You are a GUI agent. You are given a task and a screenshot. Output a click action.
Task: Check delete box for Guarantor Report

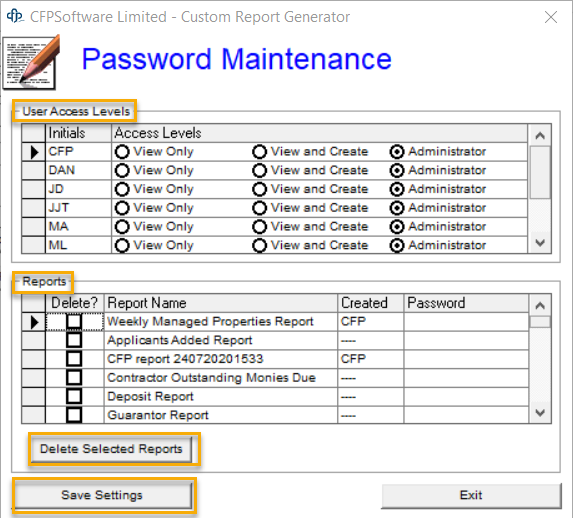(x=74, y=415)
